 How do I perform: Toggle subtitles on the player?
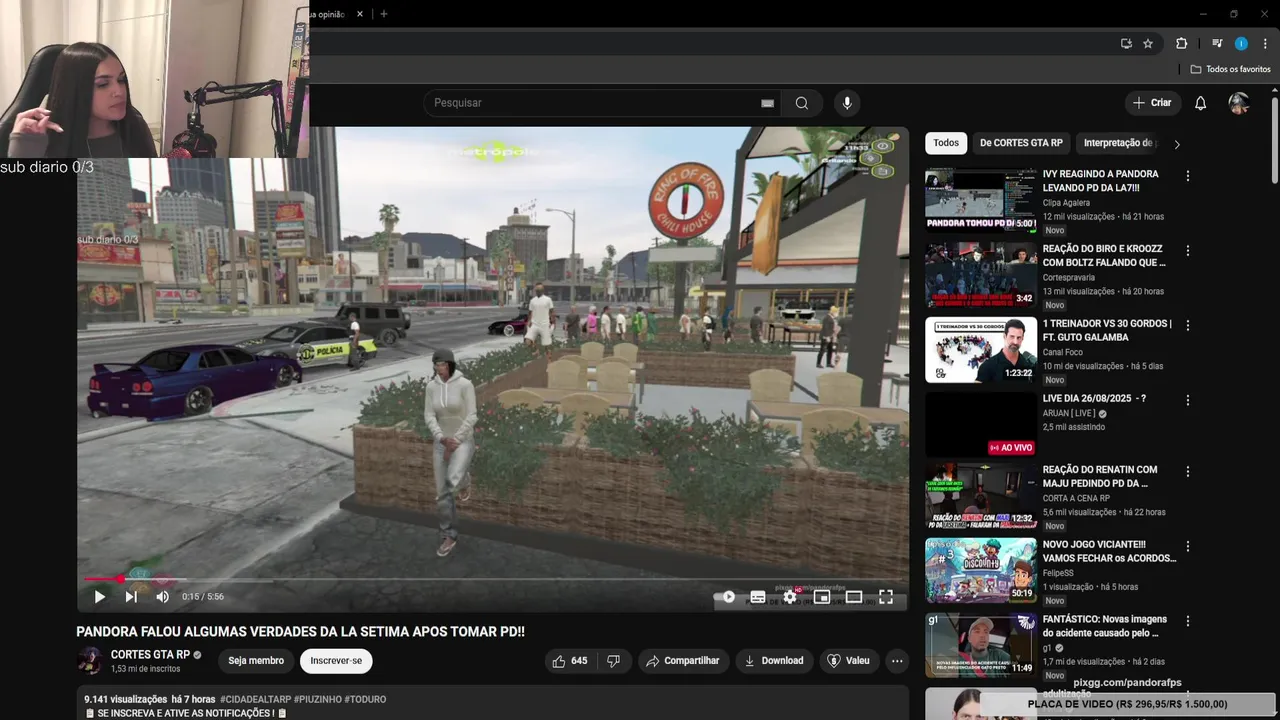pos(758,597)
